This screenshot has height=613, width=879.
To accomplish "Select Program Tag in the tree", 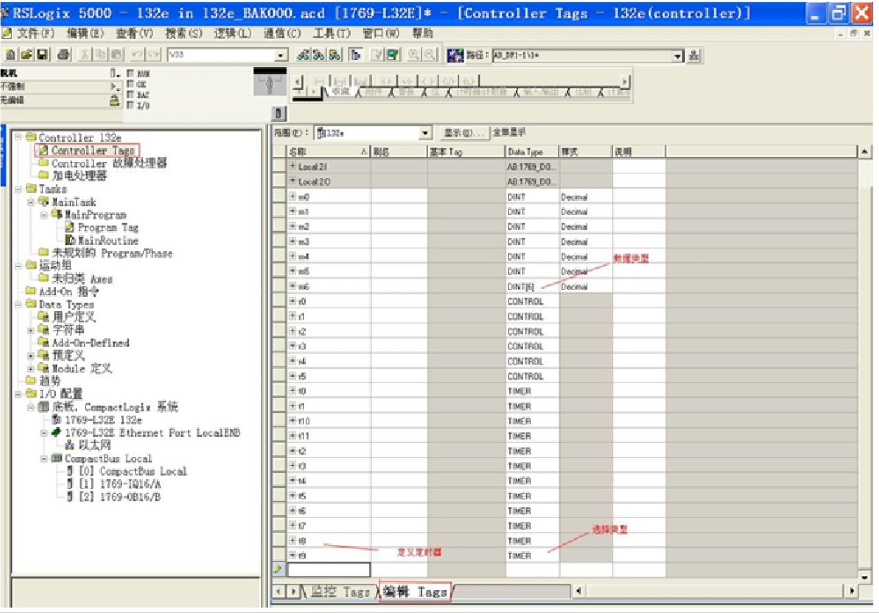I will click(108, 227).
